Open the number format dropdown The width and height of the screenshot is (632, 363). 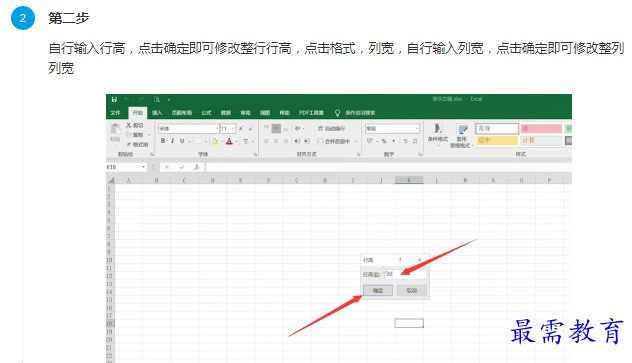pyautogui.click(x=417, y=129)
